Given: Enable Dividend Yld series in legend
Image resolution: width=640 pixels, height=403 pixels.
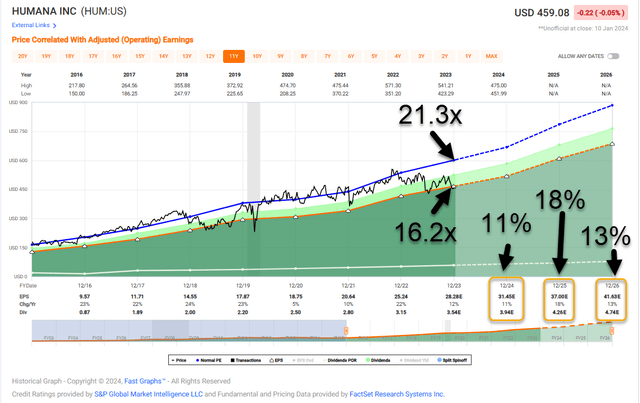Looking at the screenshot, I should [x=414, y=360].
